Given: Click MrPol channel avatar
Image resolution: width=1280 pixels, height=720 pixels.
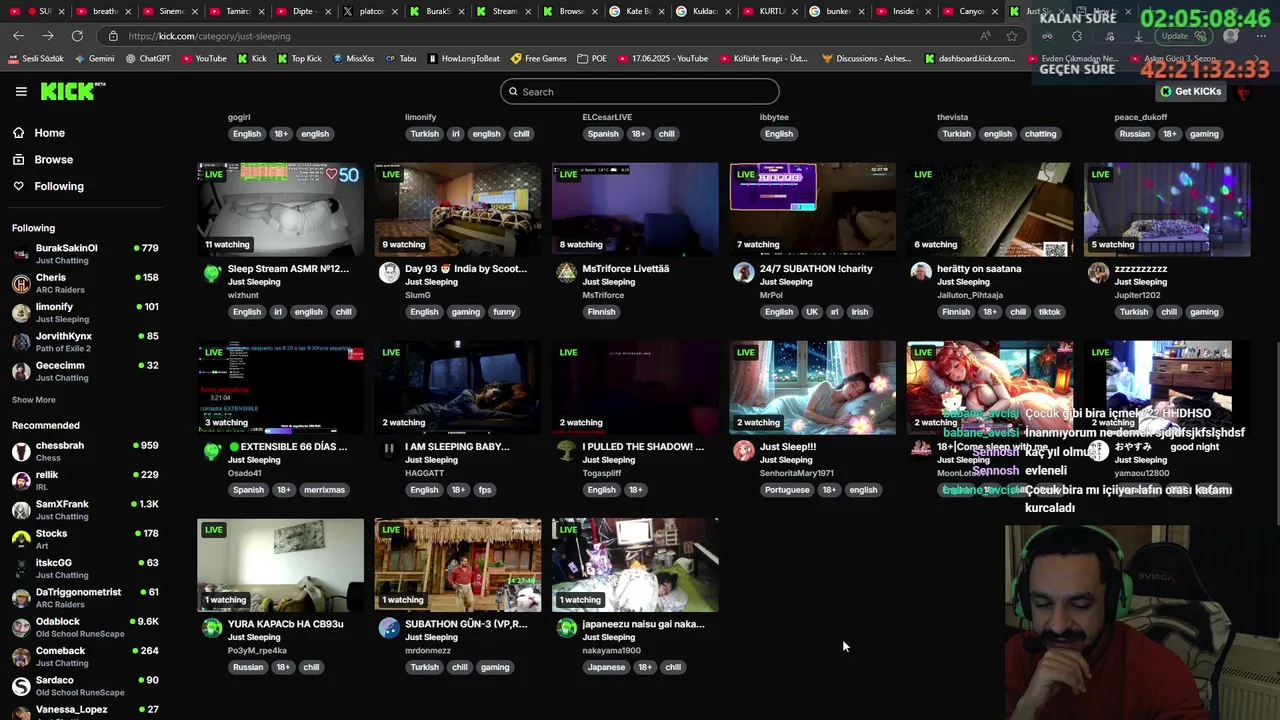Looking at the screenshot, I should click(743, 273).
